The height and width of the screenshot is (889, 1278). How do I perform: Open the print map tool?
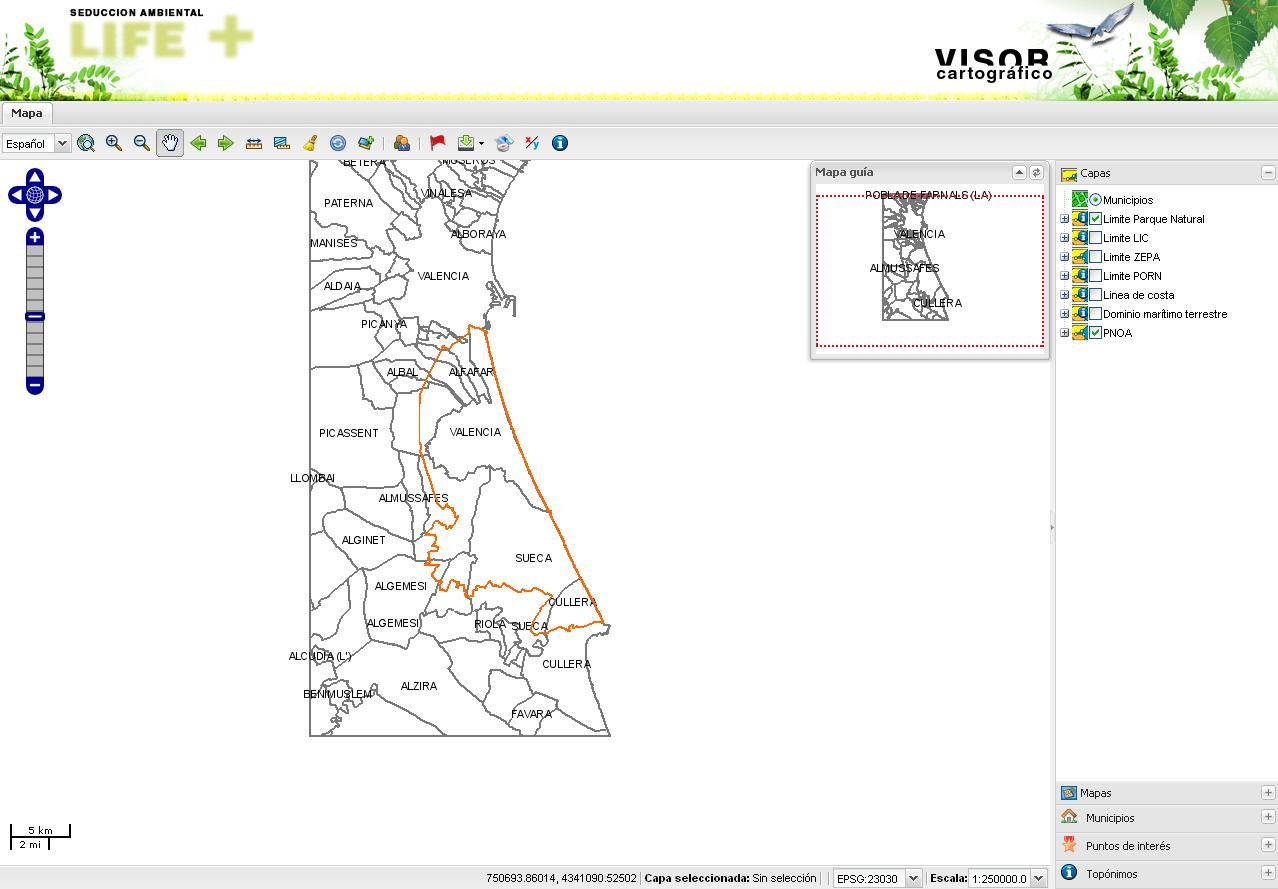pyautogui.click(x=502, y=143)
